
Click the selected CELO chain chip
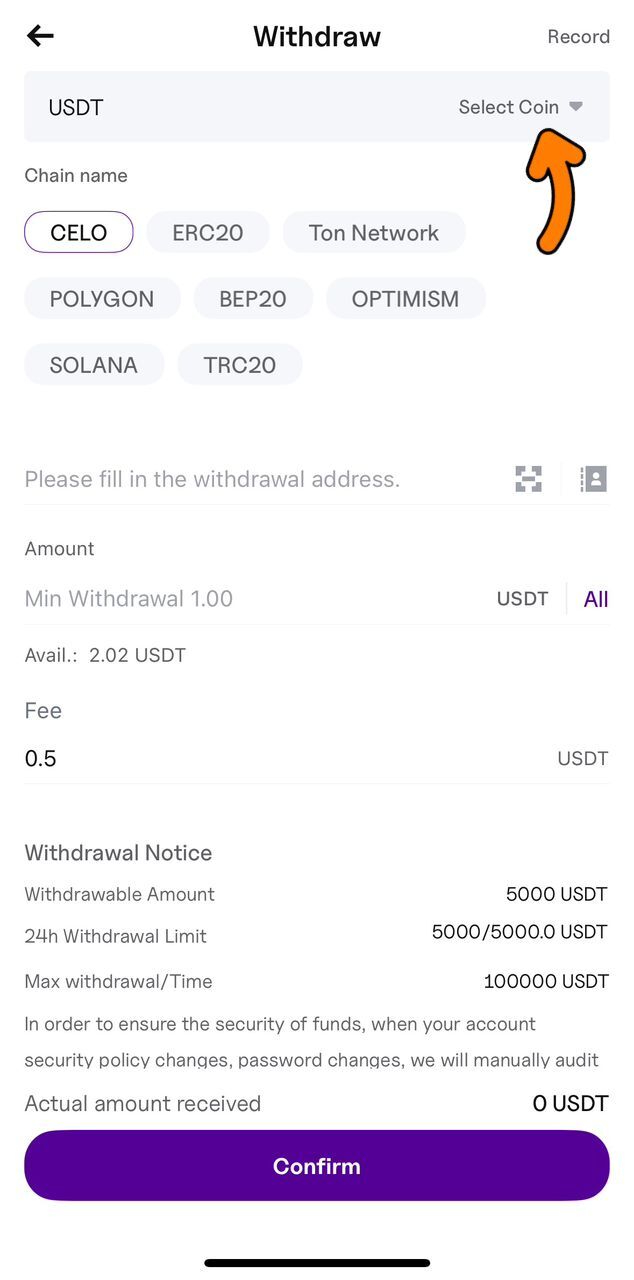(x=78, y=232)
